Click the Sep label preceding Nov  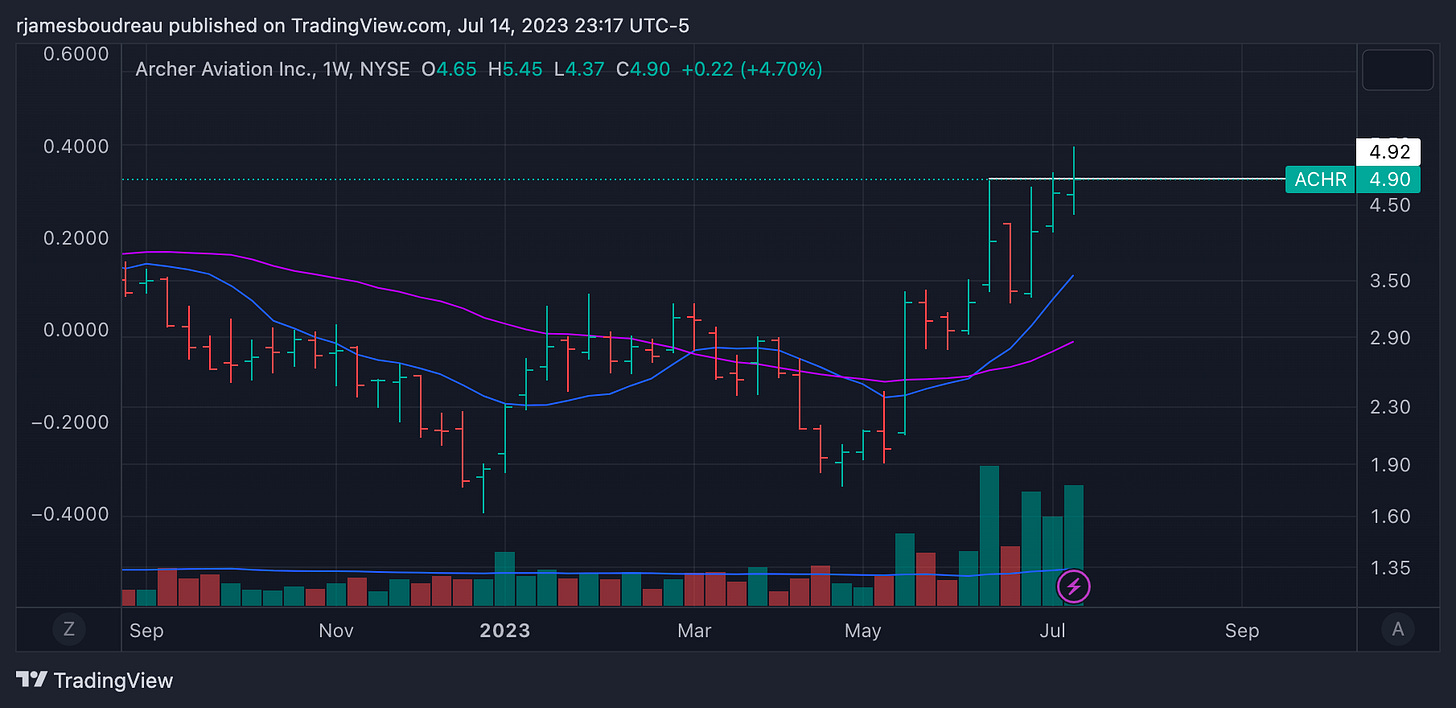tap(146, 631)
